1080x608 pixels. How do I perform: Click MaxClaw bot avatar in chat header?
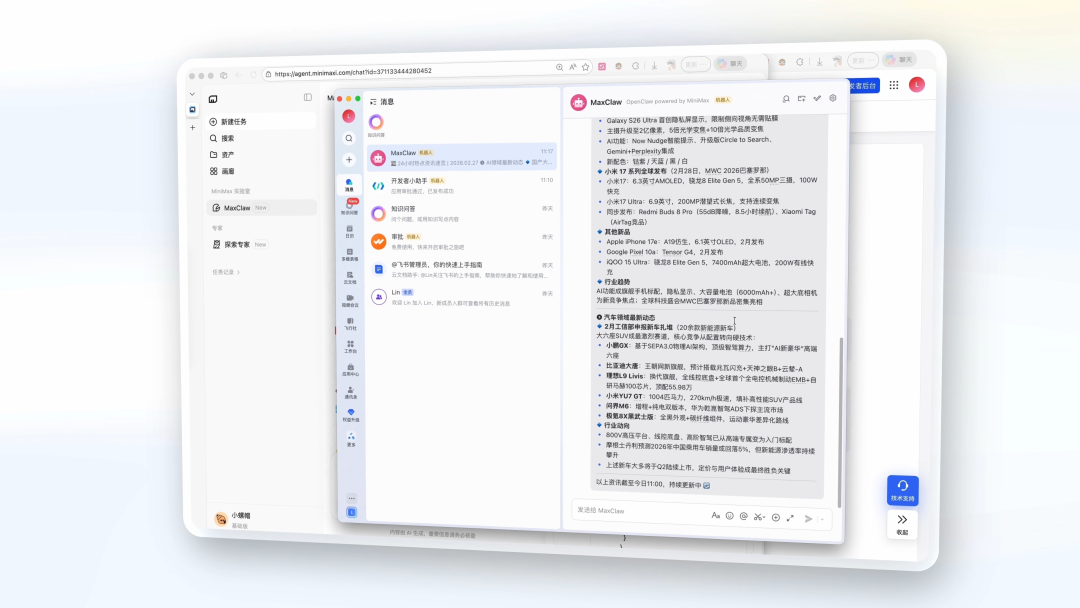(579, 102)
